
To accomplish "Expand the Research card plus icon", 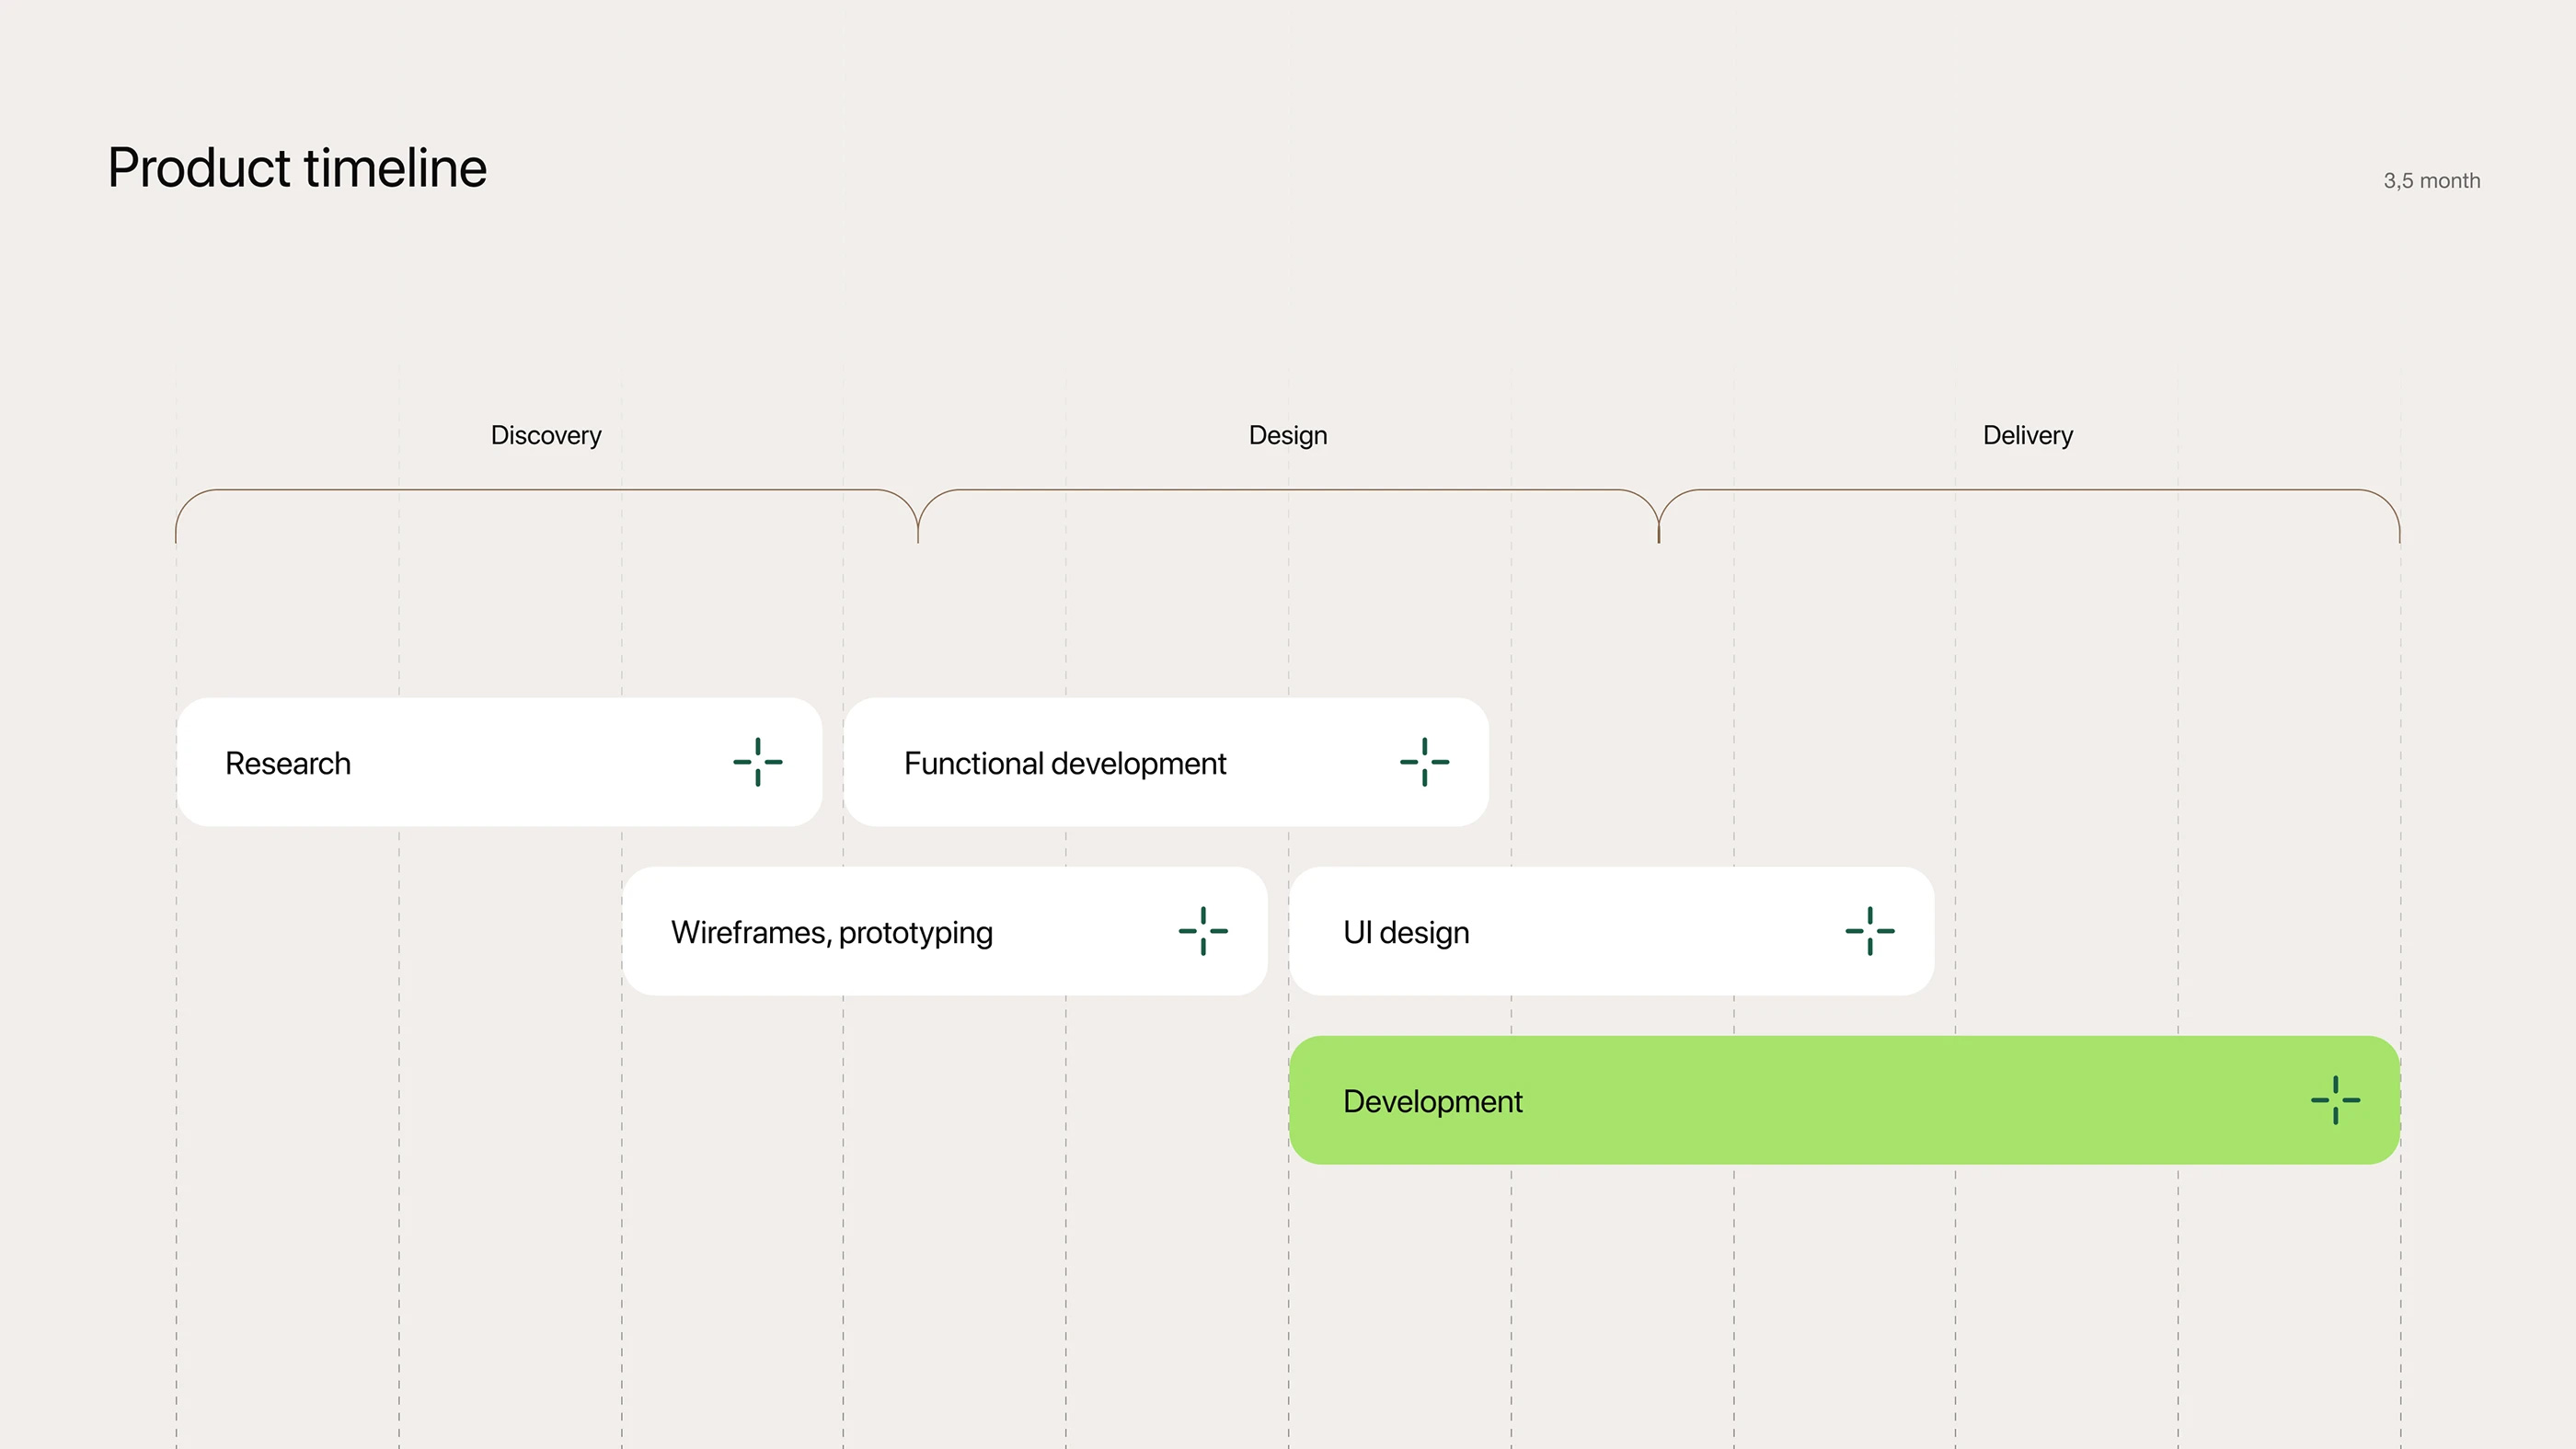I will click(x=758, y=762).
